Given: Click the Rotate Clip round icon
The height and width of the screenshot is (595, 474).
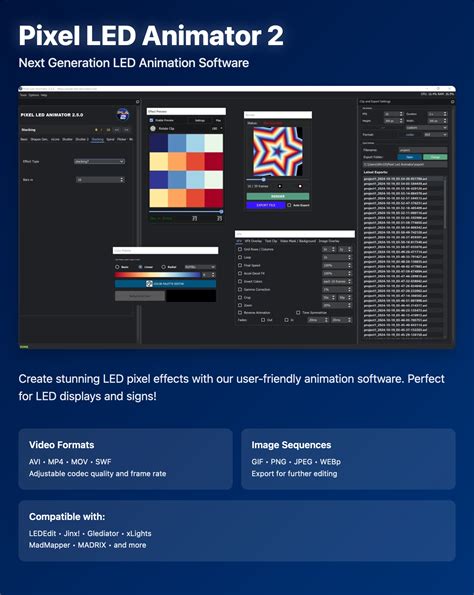Looking at the screenshot, I should [x=153, y=129].
